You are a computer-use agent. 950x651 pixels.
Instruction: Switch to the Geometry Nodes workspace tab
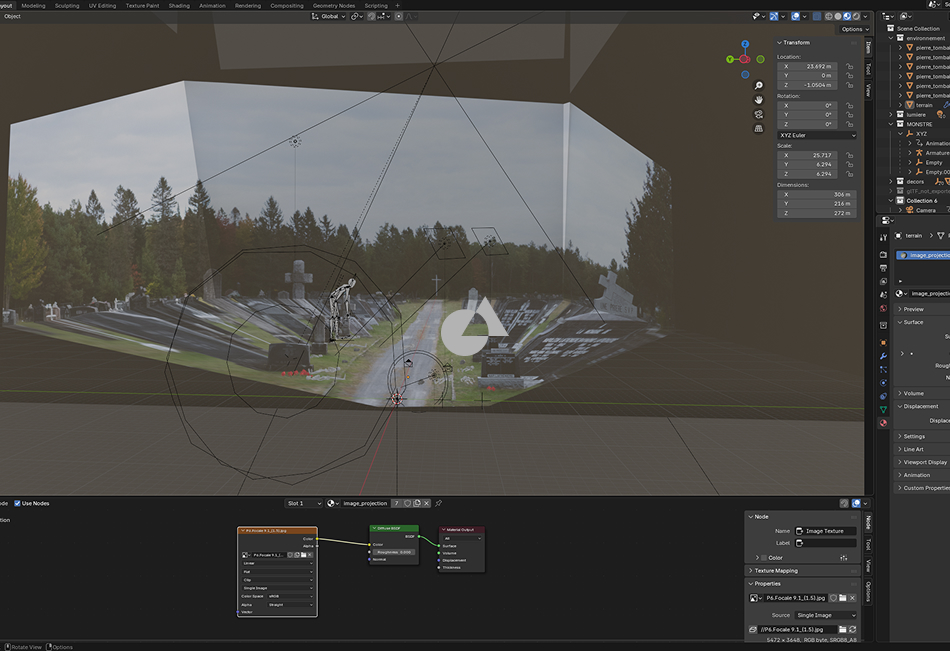[x=333, y=5]
